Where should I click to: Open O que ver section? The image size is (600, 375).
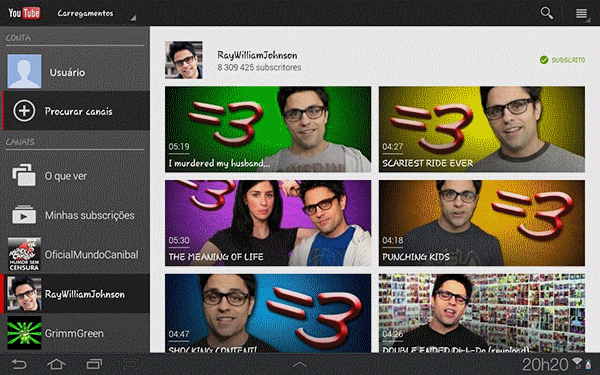(x=75, y=176)
